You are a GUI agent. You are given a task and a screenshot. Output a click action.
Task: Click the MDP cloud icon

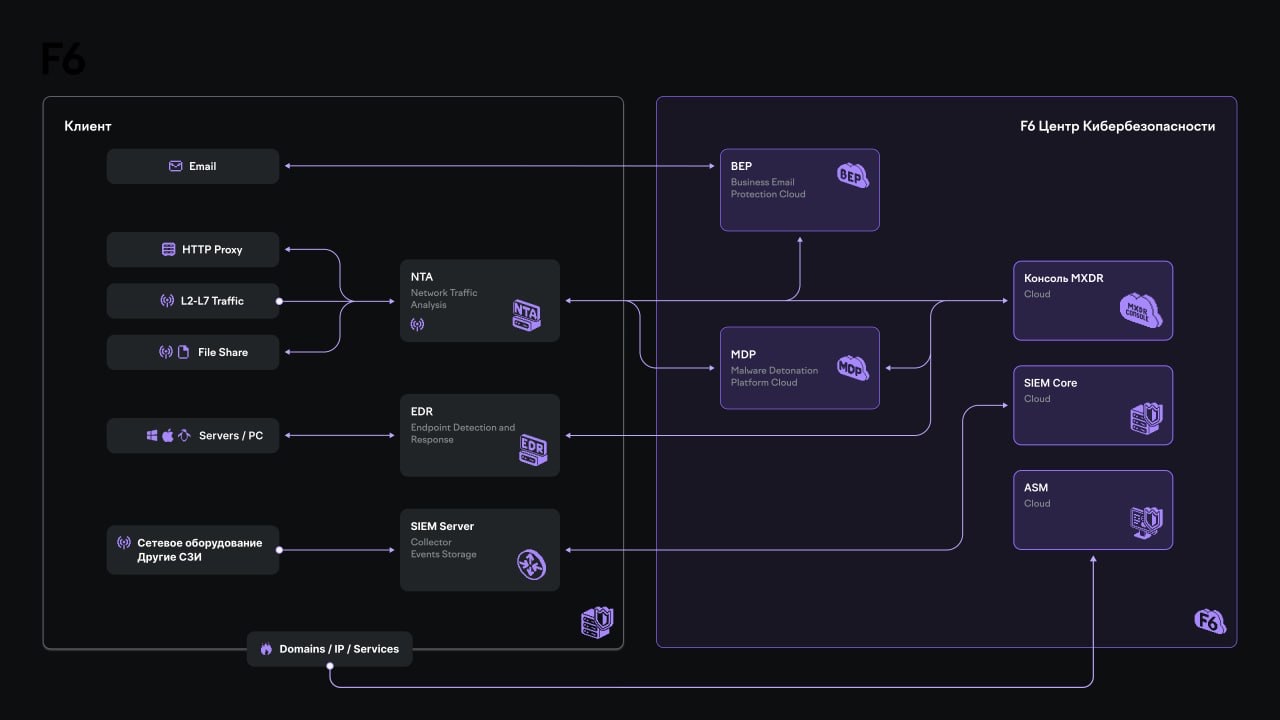(x=851, y=367)
